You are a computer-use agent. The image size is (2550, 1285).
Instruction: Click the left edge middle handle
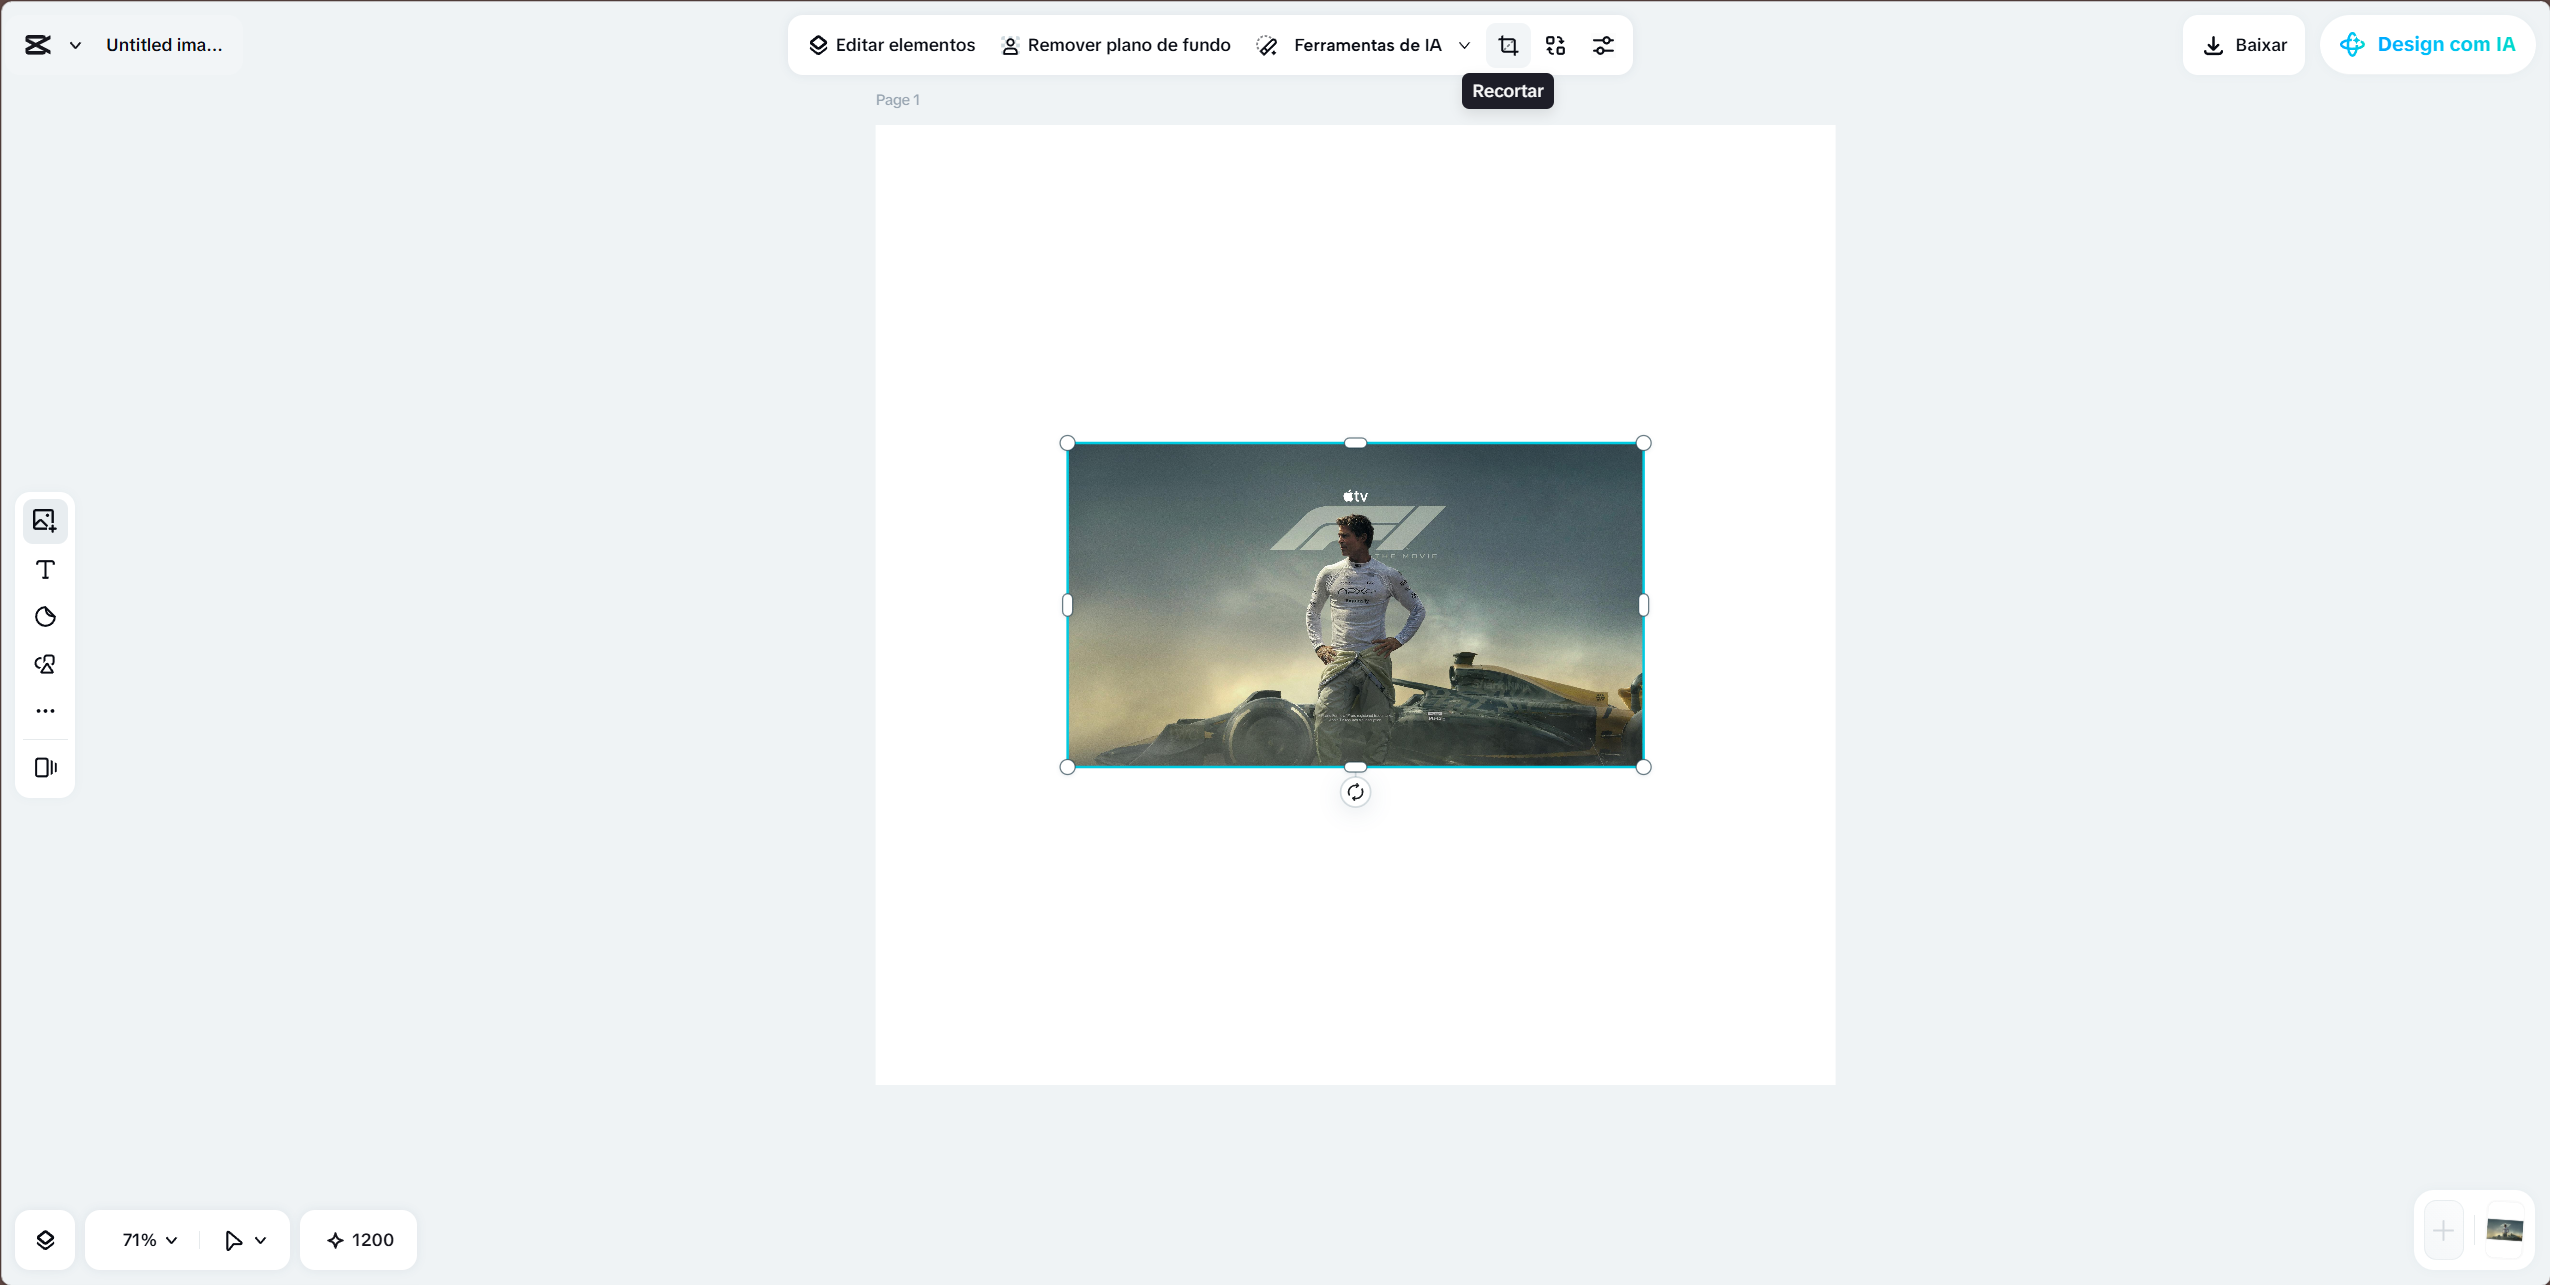pos(1067,605)
